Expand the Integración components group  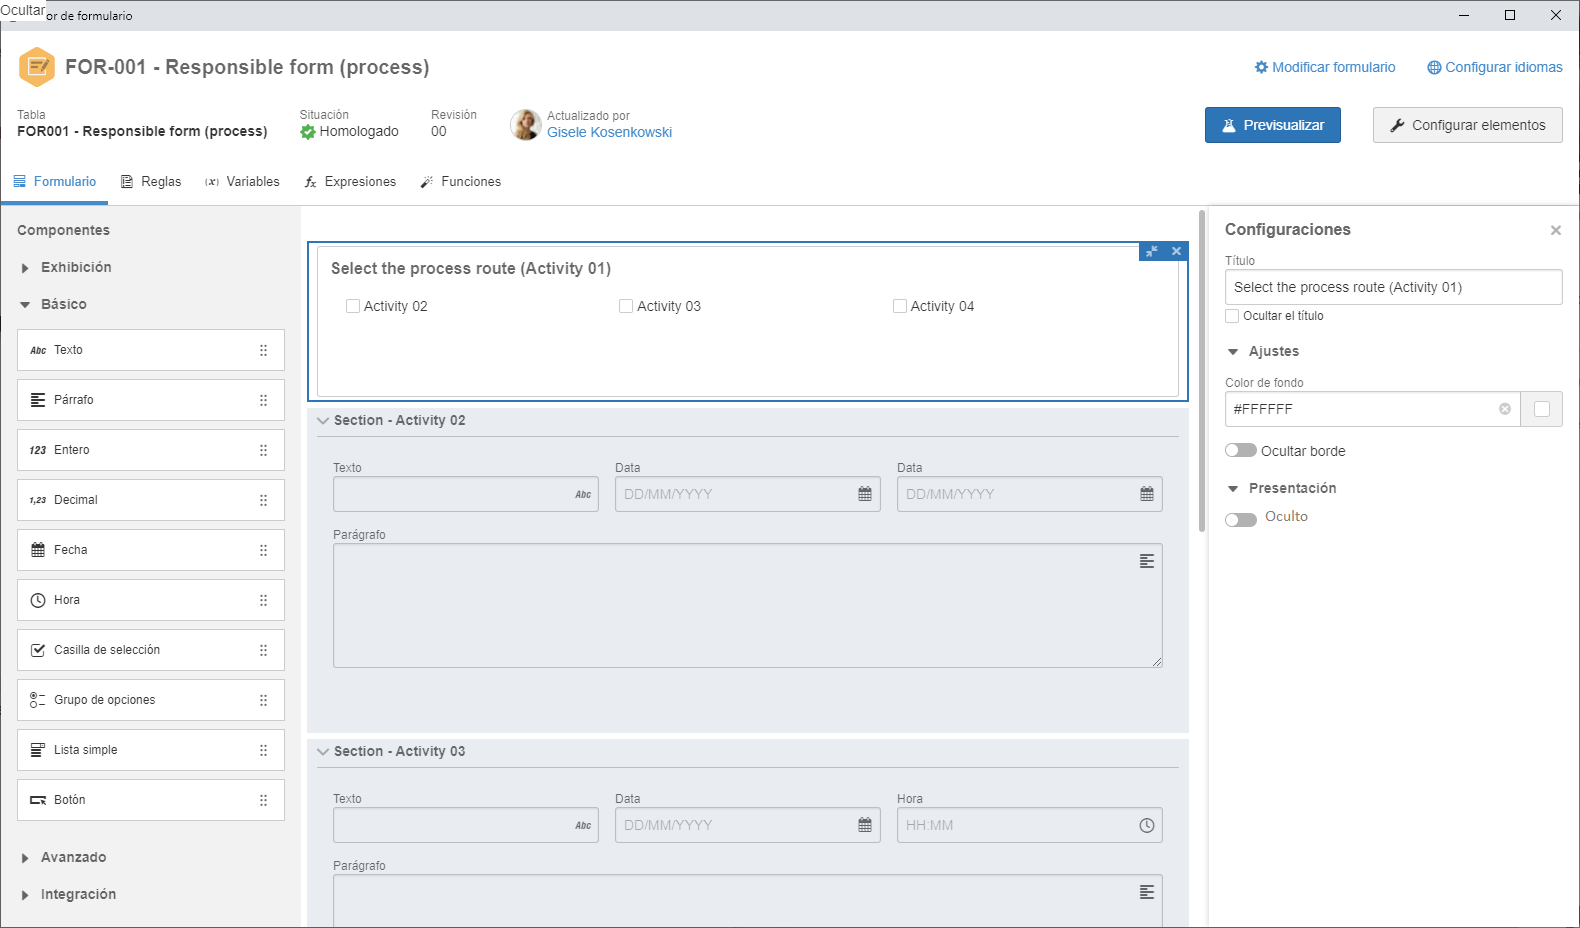pos(25,895)
